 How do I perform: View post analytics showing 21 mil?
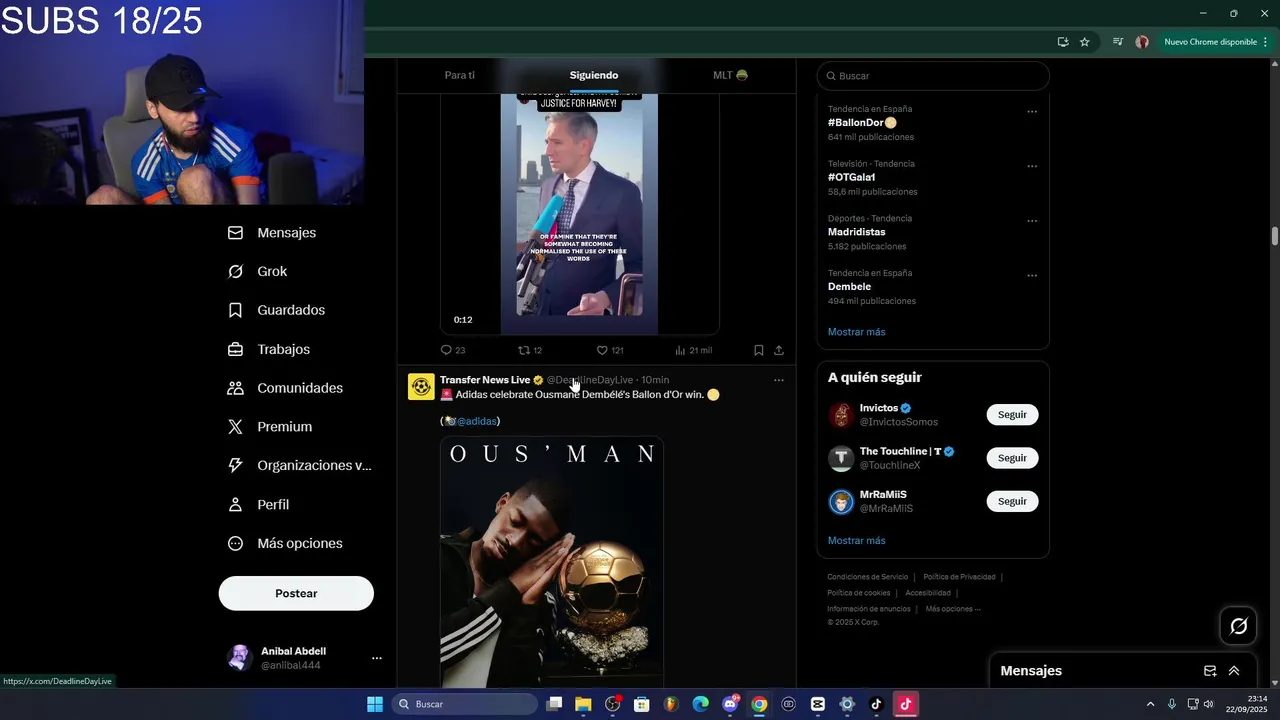click(x=693, y=350)
